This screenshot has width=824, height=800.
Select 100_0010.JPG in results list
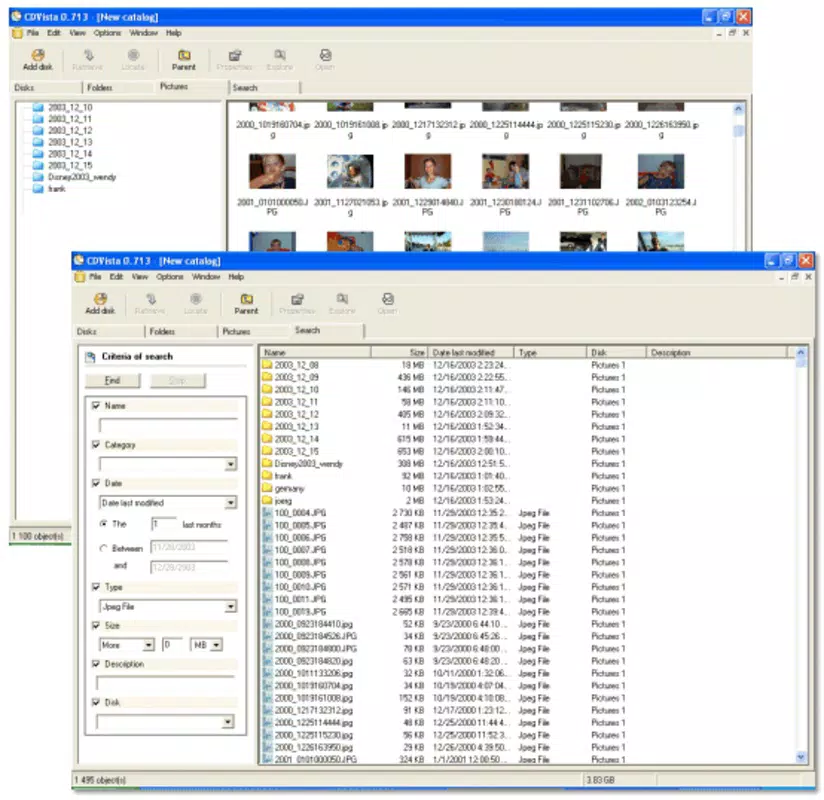click(x=301, y=587)
